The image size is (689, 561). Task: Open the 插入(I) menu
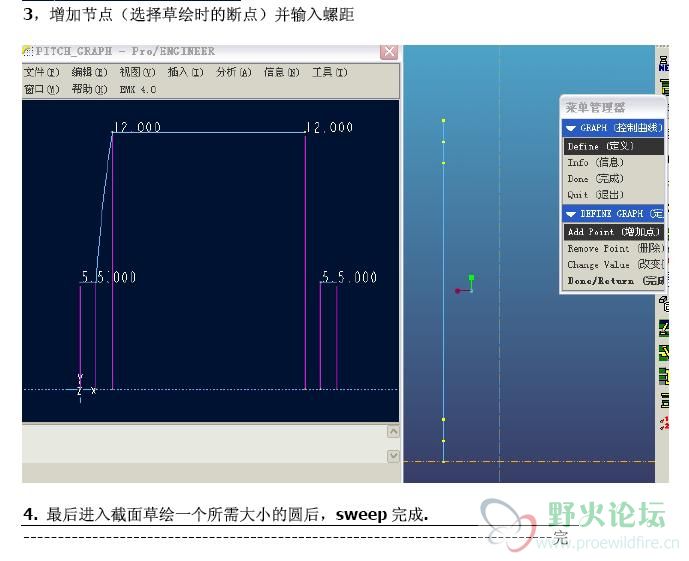(x=185, y=72)
